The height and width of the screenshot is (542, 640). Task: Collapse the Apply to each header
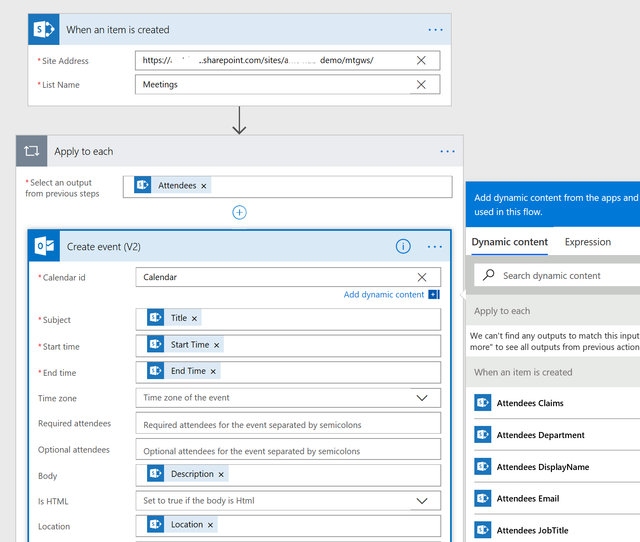click(240, 151)
